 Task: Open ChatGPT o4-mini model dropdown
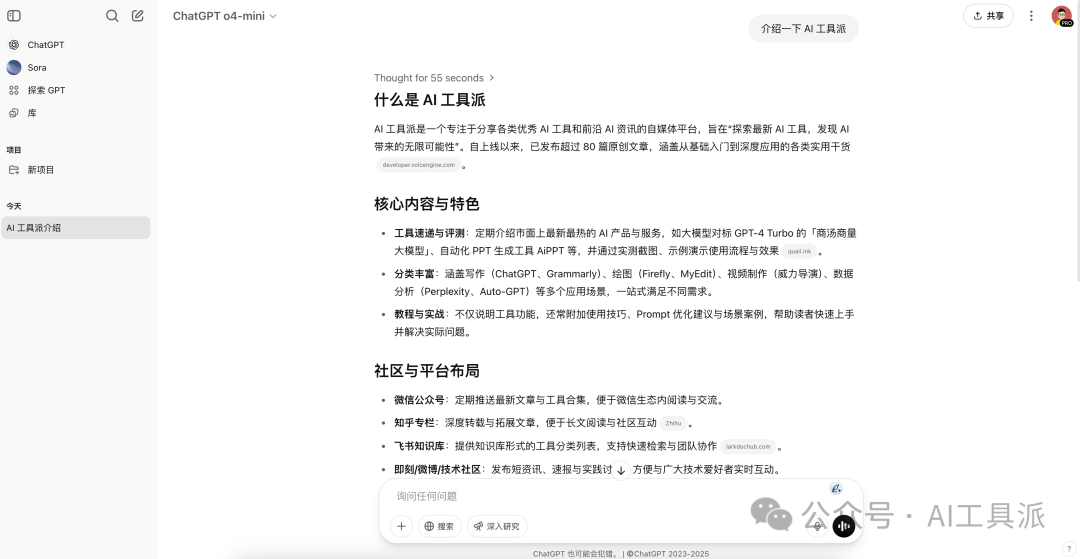click(x=225, y=16)
